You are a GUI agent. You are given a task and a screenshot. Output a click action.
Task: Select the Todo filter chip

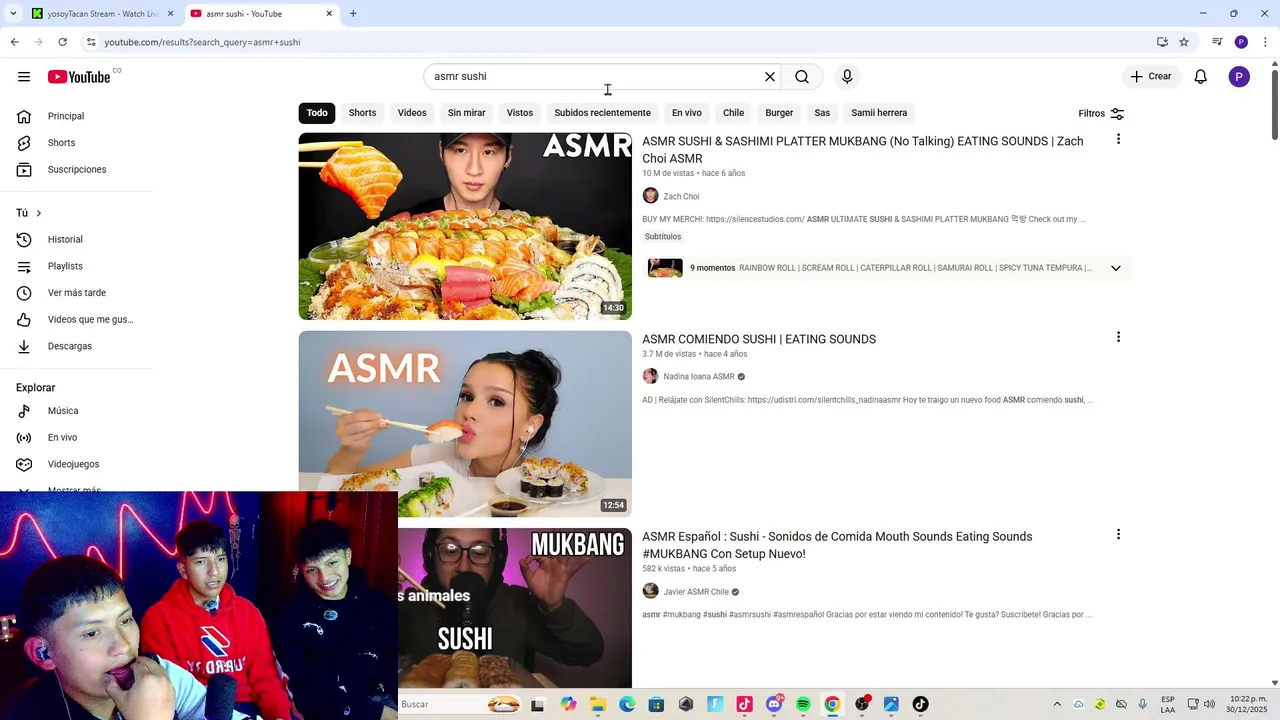317,113
